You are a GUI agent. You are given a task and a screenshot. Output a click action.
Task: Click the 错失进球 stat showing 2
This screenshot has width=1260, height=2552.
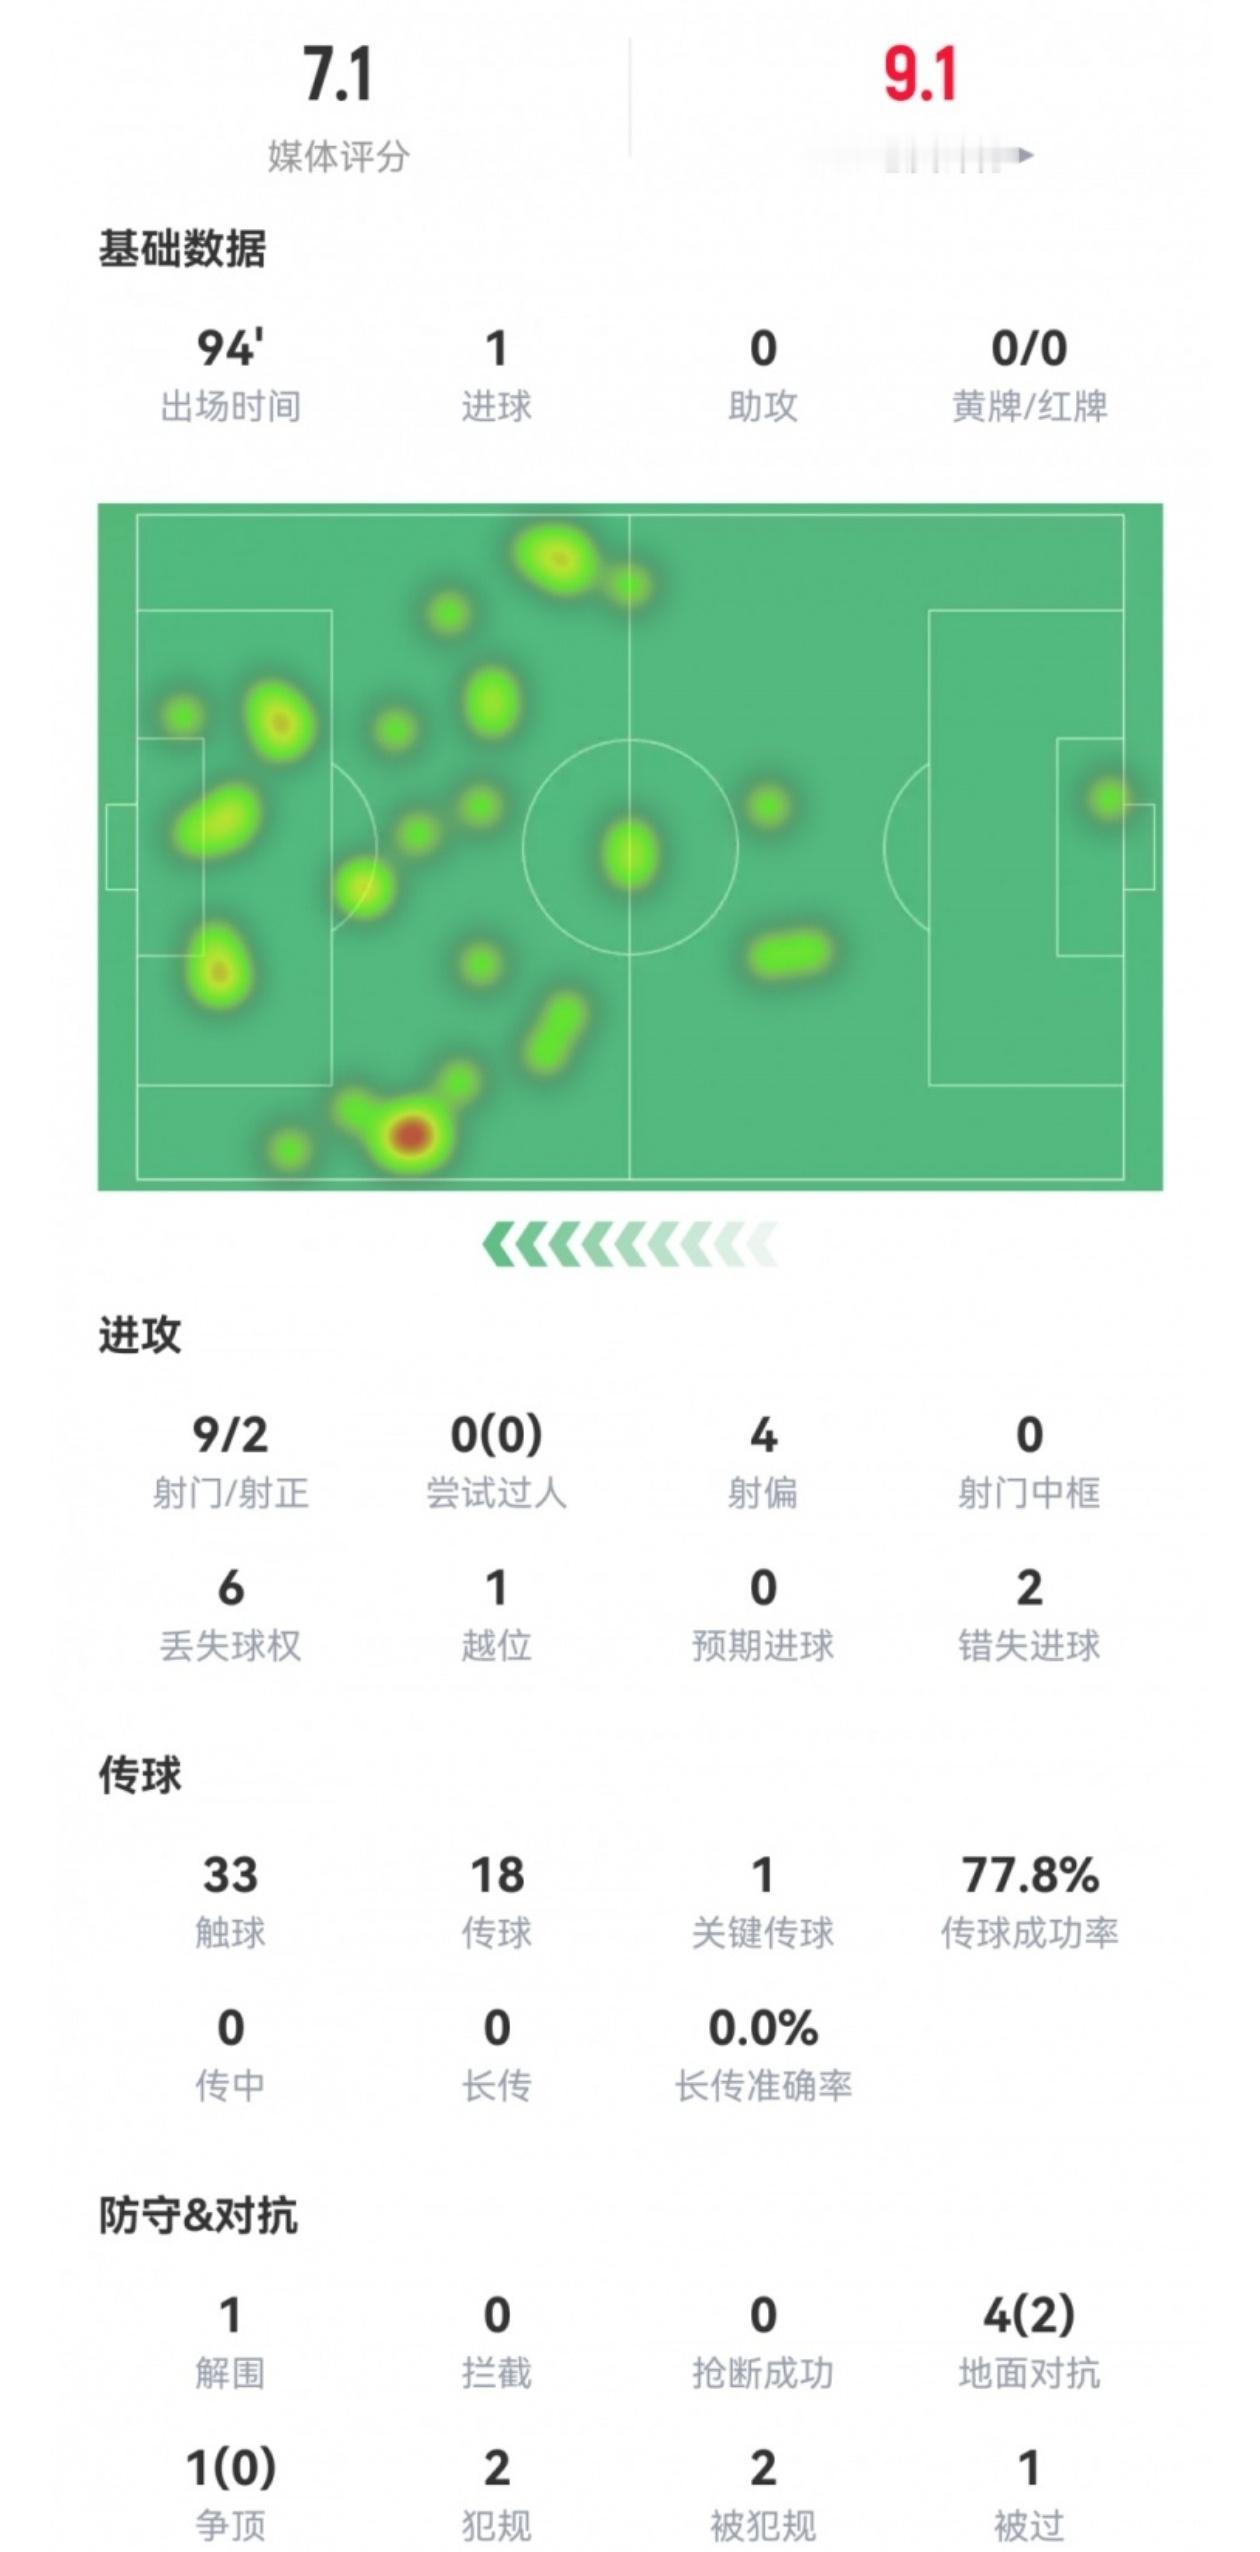point(1029,1615)
